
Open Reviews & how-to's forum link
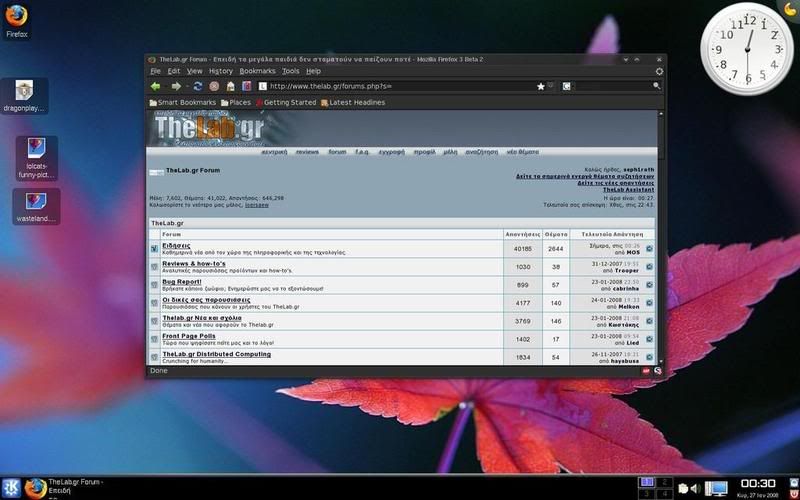click(194, 264)
